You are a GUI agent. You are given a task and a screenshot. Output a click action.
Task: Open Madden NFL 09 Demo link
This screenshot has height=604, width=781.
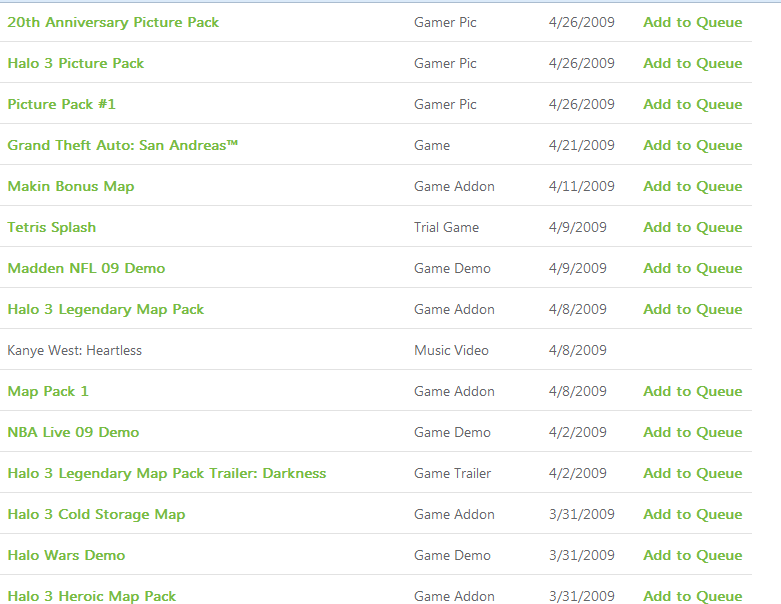point(86,268)
